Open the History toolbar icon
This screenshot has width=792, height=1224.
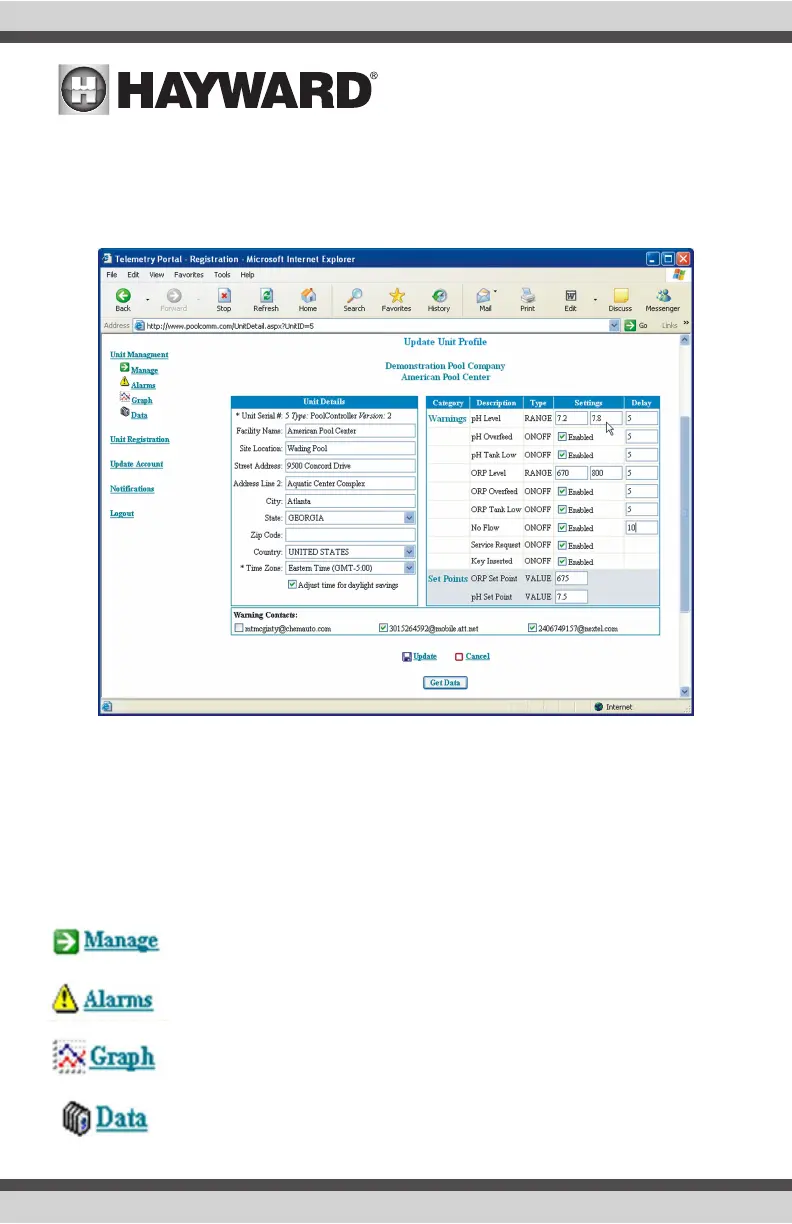[x=439, y=295]
